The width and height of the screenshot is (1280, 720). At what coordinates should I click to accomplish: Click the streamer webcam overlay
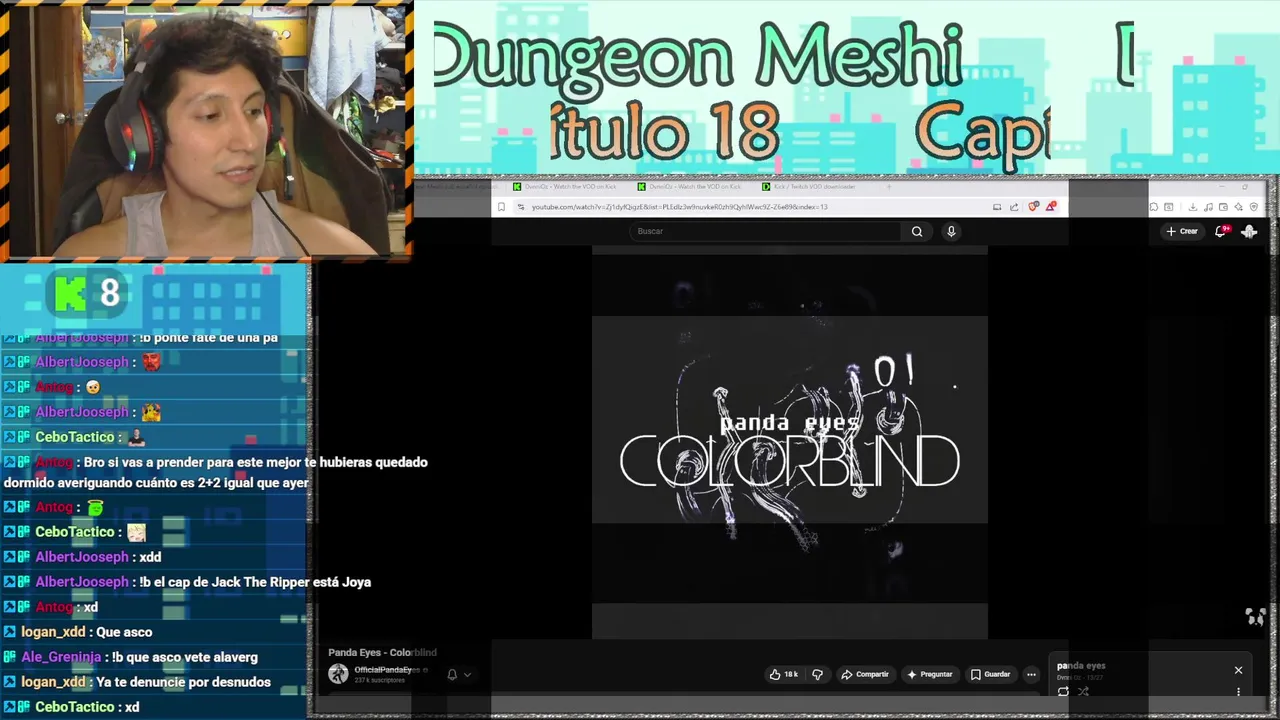pyautogui.click(x=207, y=130)
